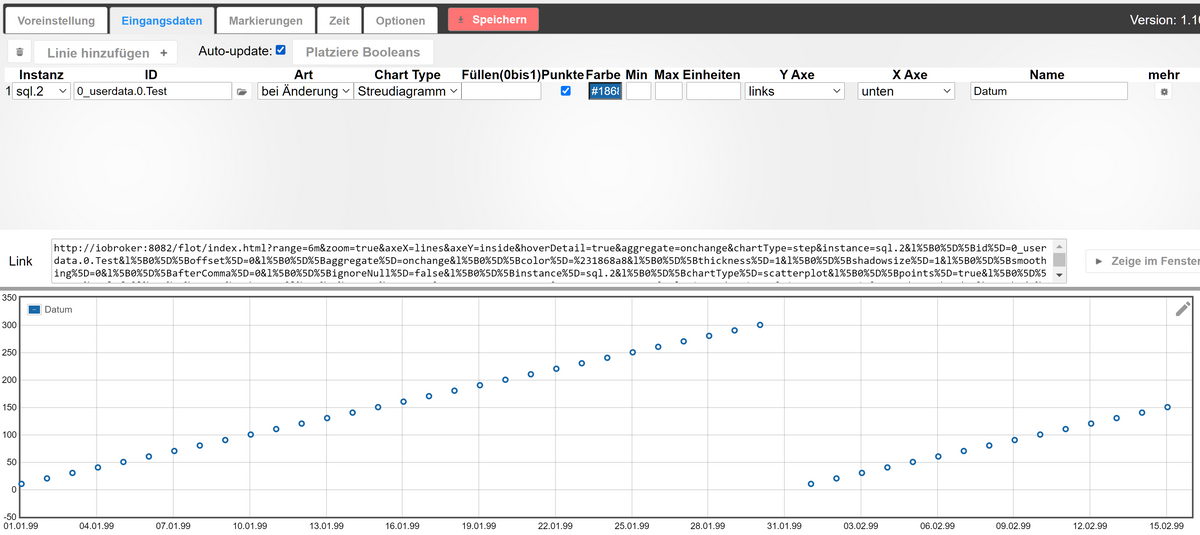Open the Chart Type Streudiagramm dropdown
1200x535 pixels.
407,91
